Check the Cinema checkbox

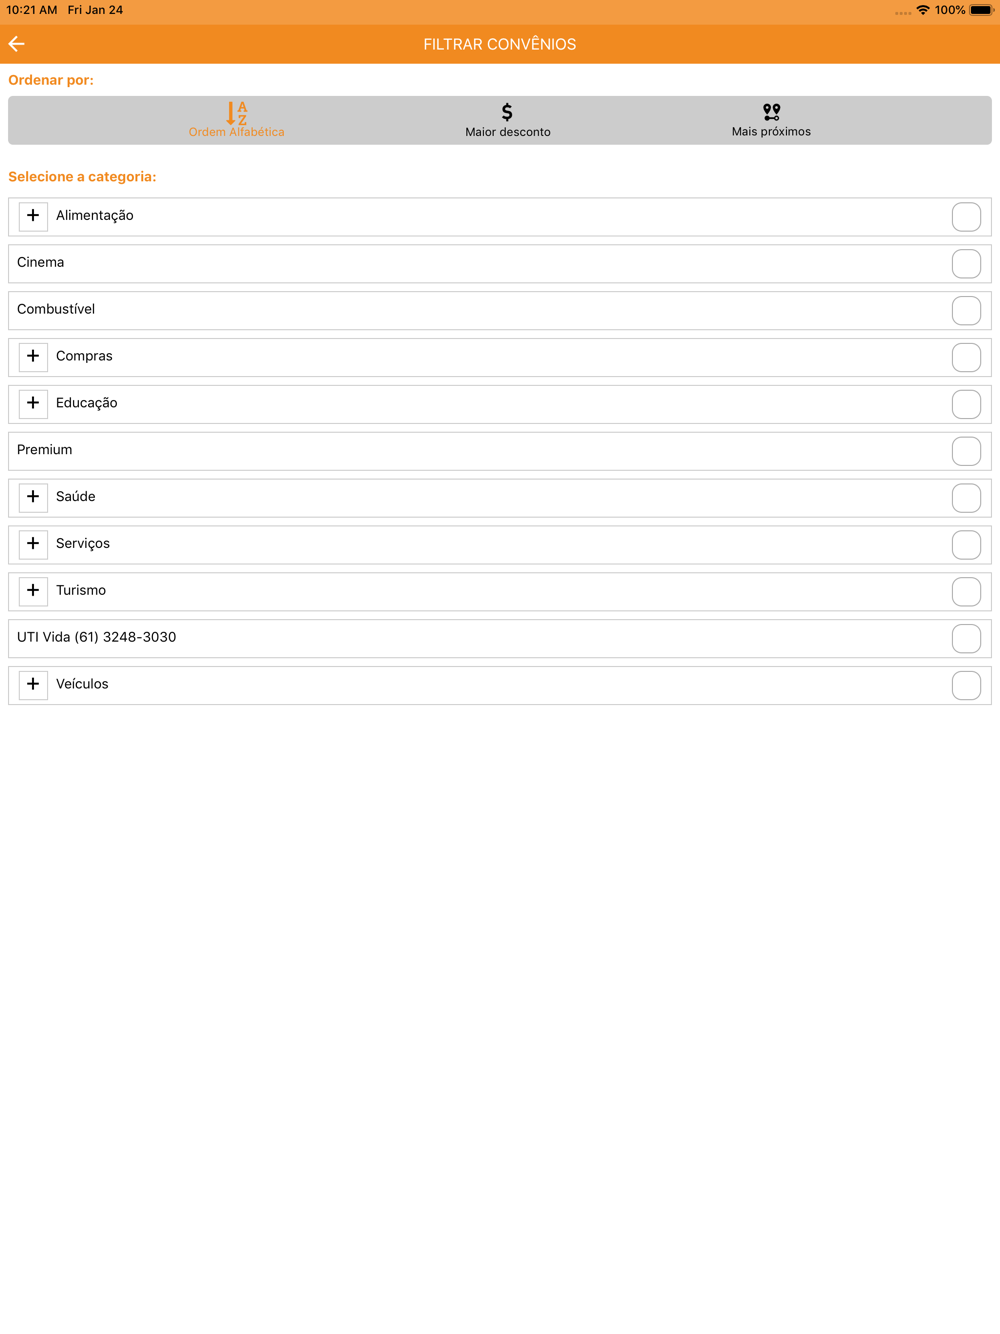(966, 264)
